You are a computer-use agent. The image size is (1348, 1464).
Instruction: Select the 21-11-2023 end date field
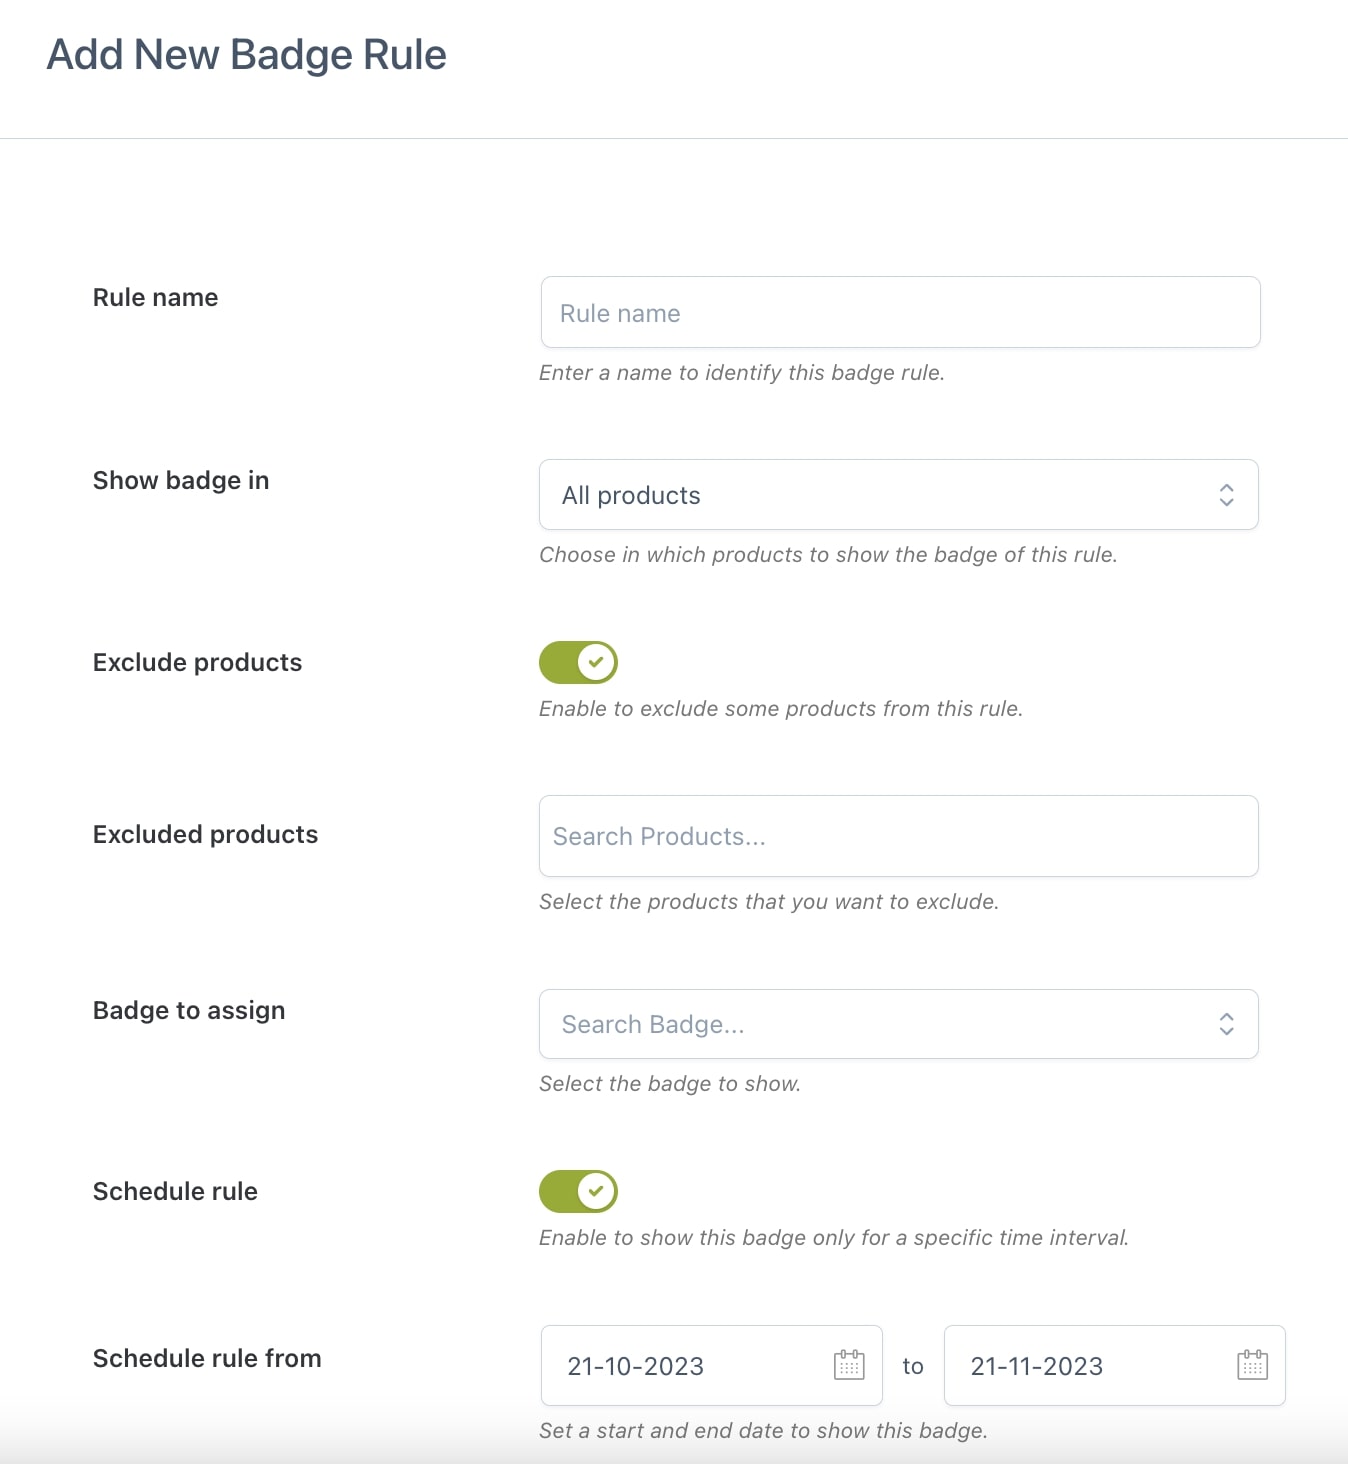pyautogui.click(x=1115, y=1366)
